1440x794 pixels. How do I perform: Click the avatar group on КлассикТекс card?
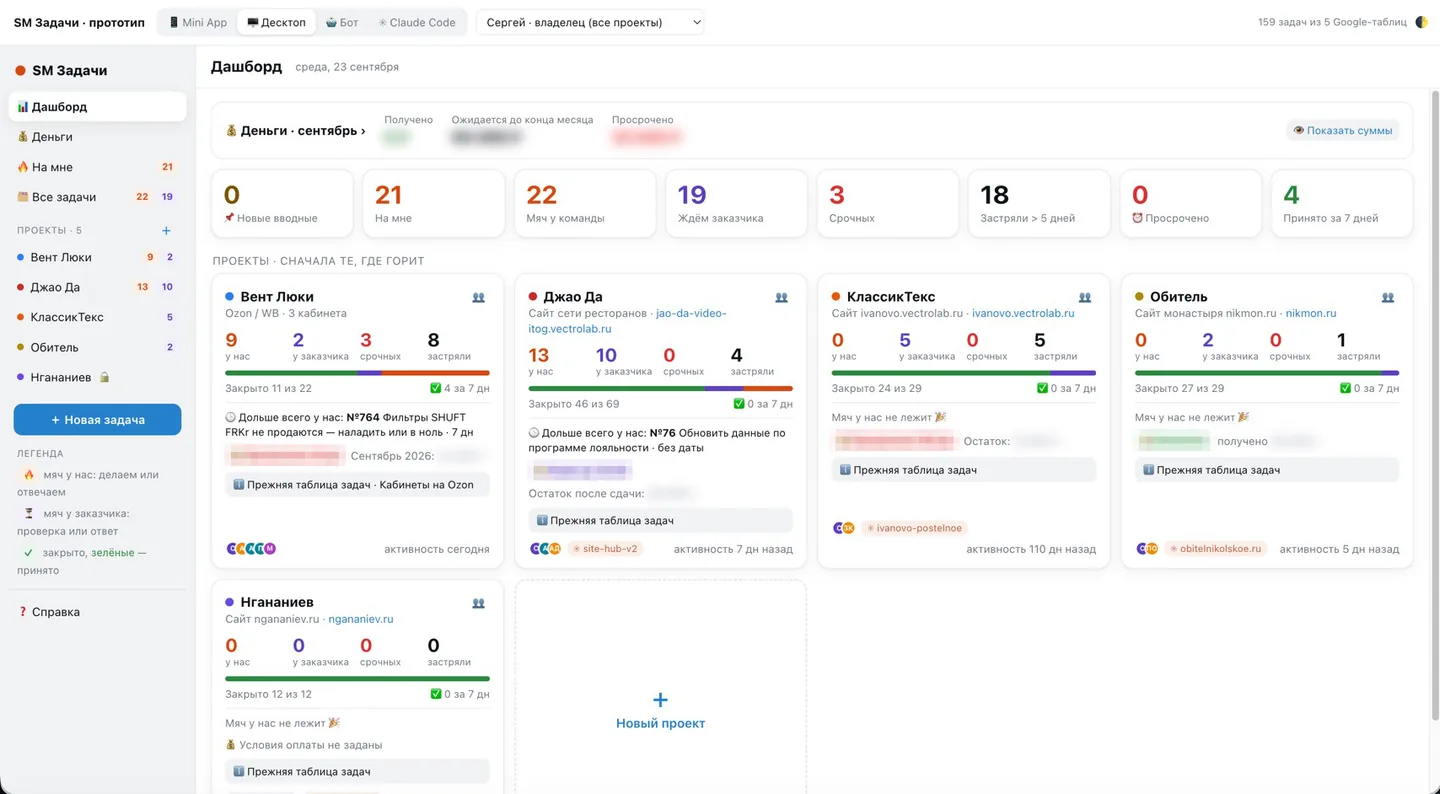pos(844,528)
